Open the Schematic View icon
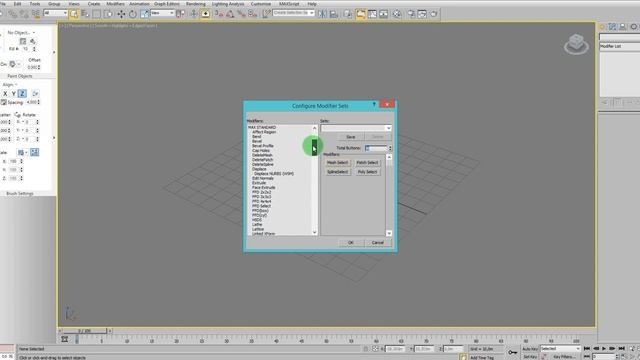The height and width of the screenshot is (360, 640). [x=384, y=14]
